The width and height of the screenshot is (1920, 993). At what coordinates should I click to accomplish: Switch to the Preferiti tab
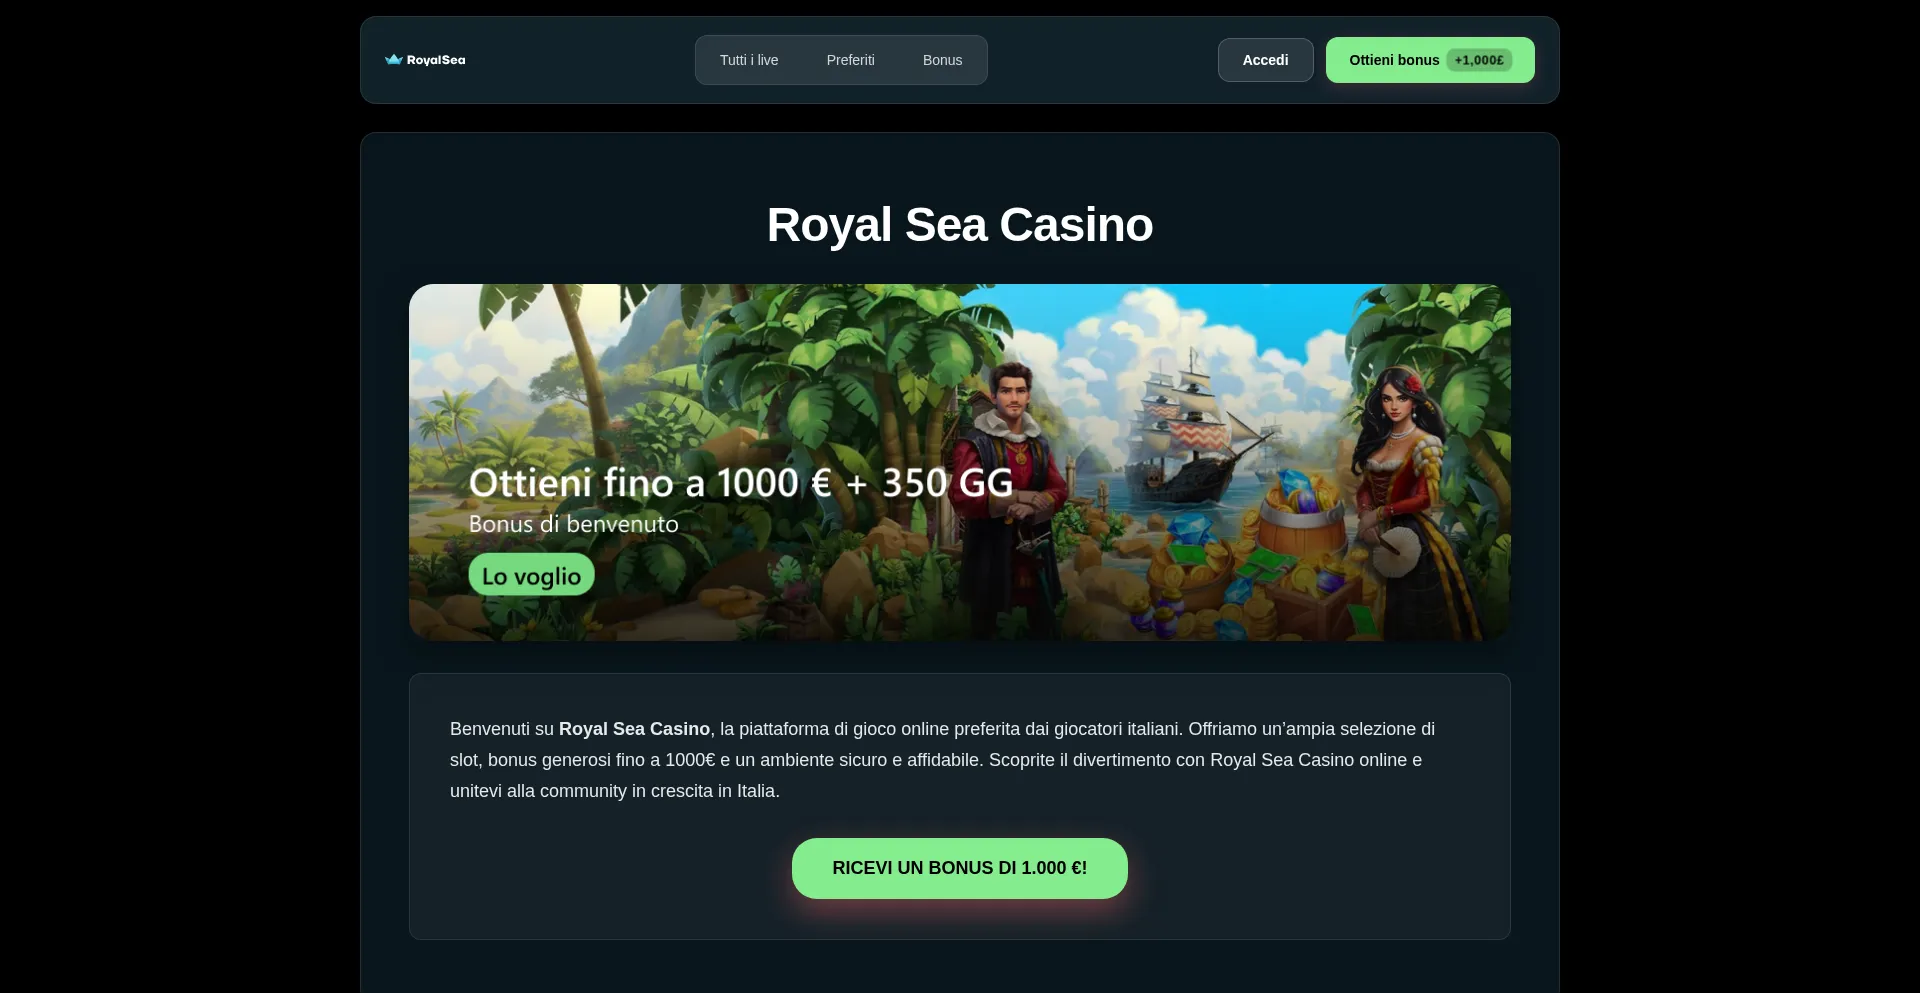point(851,60)
